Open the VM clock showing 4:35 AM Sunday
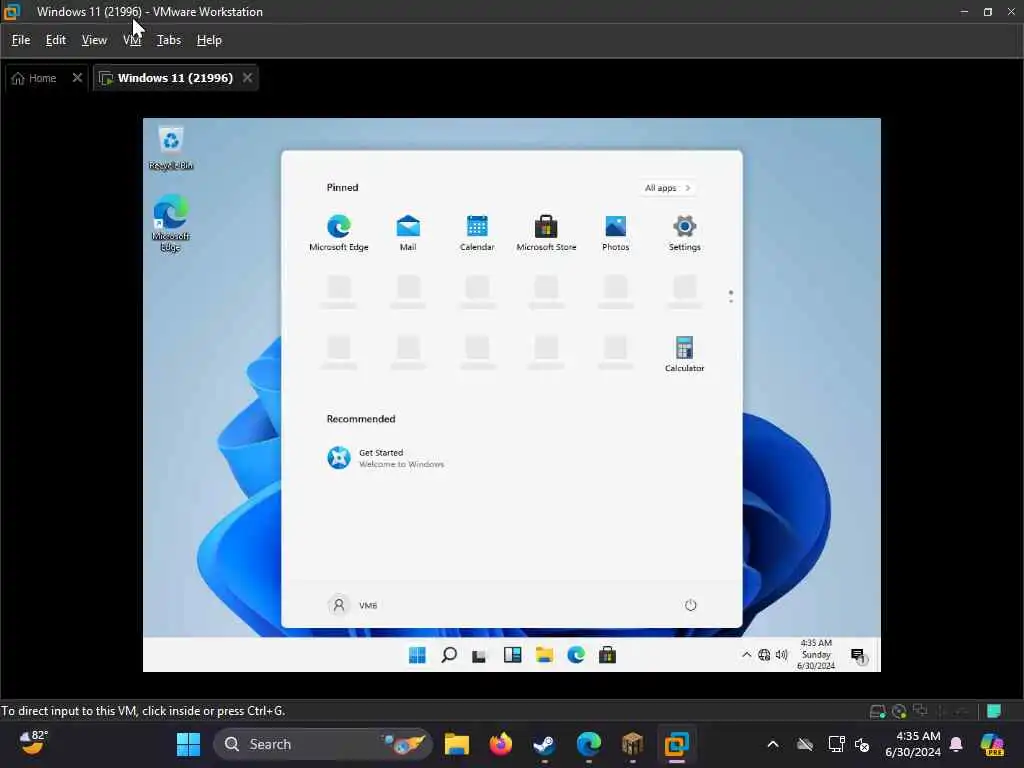1024x768 pixels. coord(816,654)
